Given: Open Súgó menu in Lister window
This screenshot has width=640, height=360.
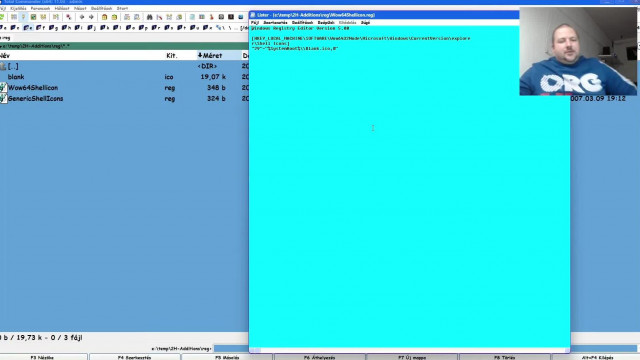Looking at the screenshot, I should coord(365,23).
